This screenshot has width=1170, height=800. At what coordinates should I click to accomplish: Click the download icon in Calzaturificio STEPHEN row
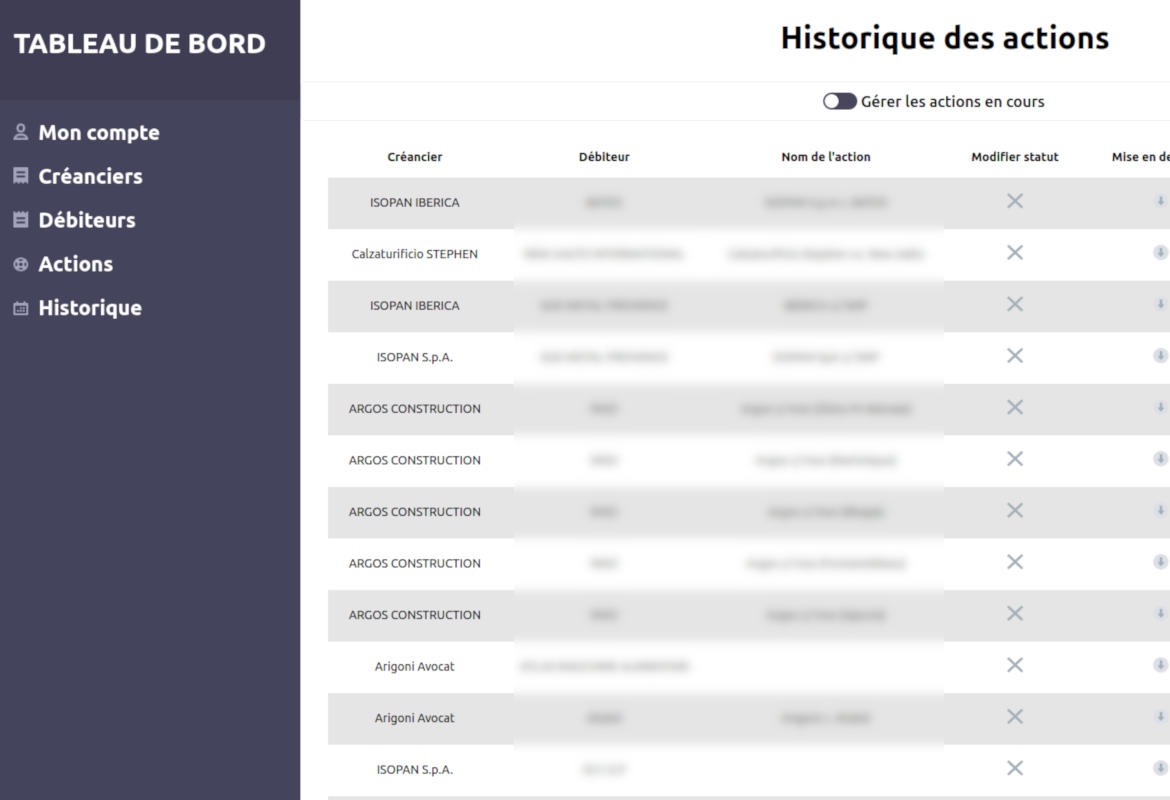(x=1160, y=253)
